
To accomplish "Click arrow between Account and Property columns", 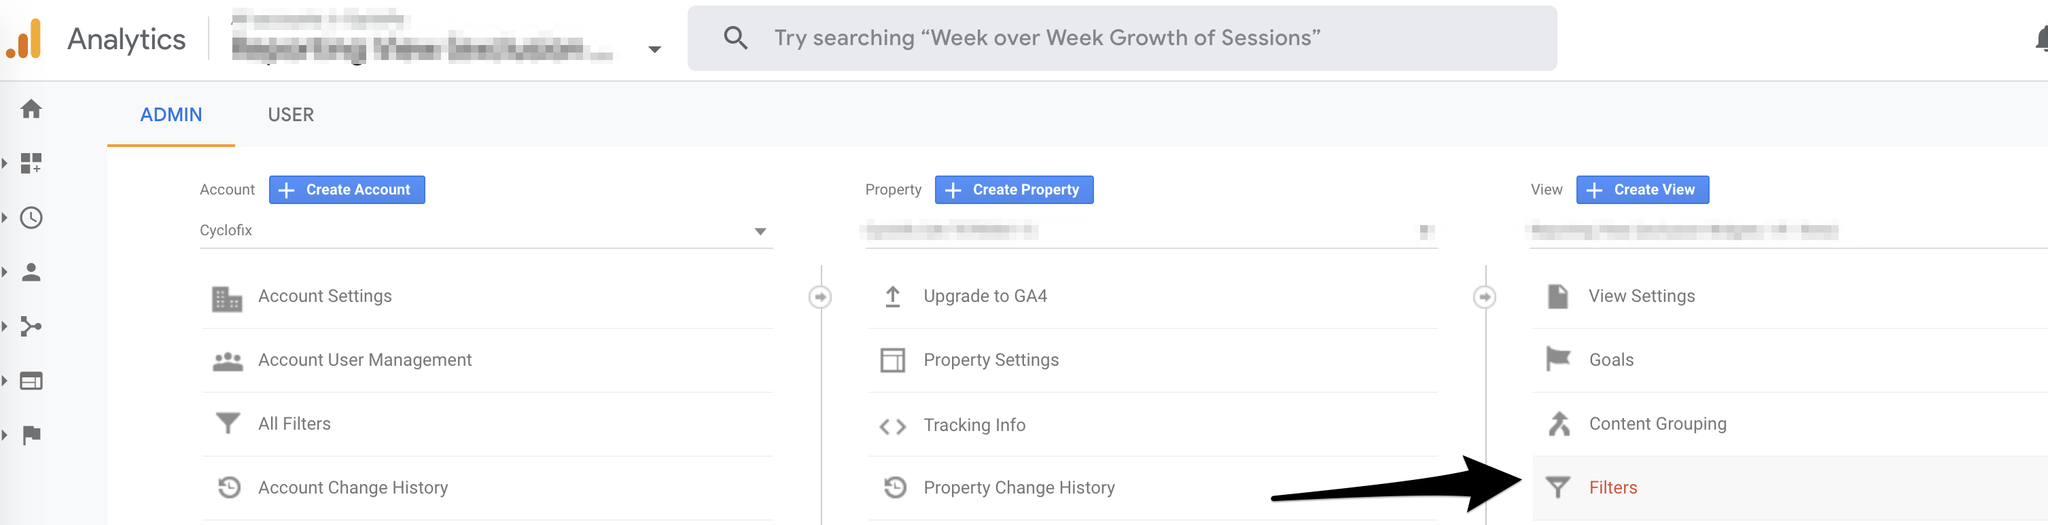I will click(820, 297).
